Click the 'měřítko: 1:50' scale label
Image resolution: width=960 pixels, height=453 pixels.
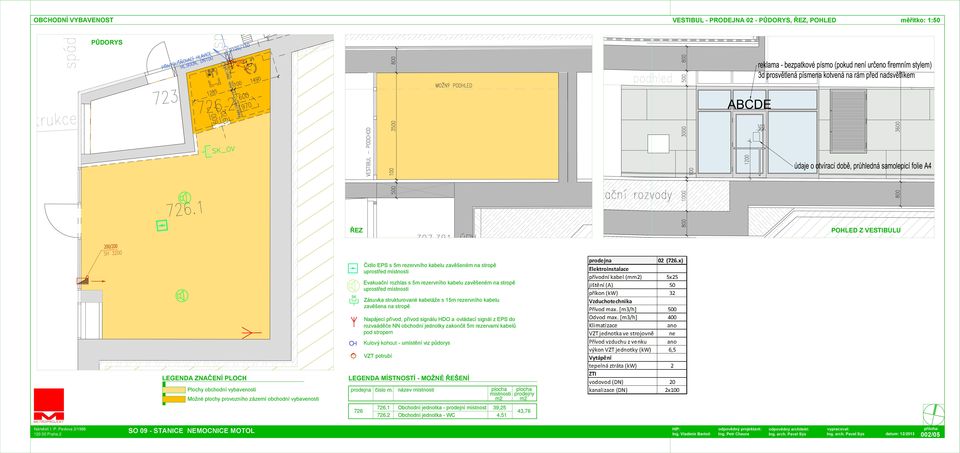(x=920, y=20)
